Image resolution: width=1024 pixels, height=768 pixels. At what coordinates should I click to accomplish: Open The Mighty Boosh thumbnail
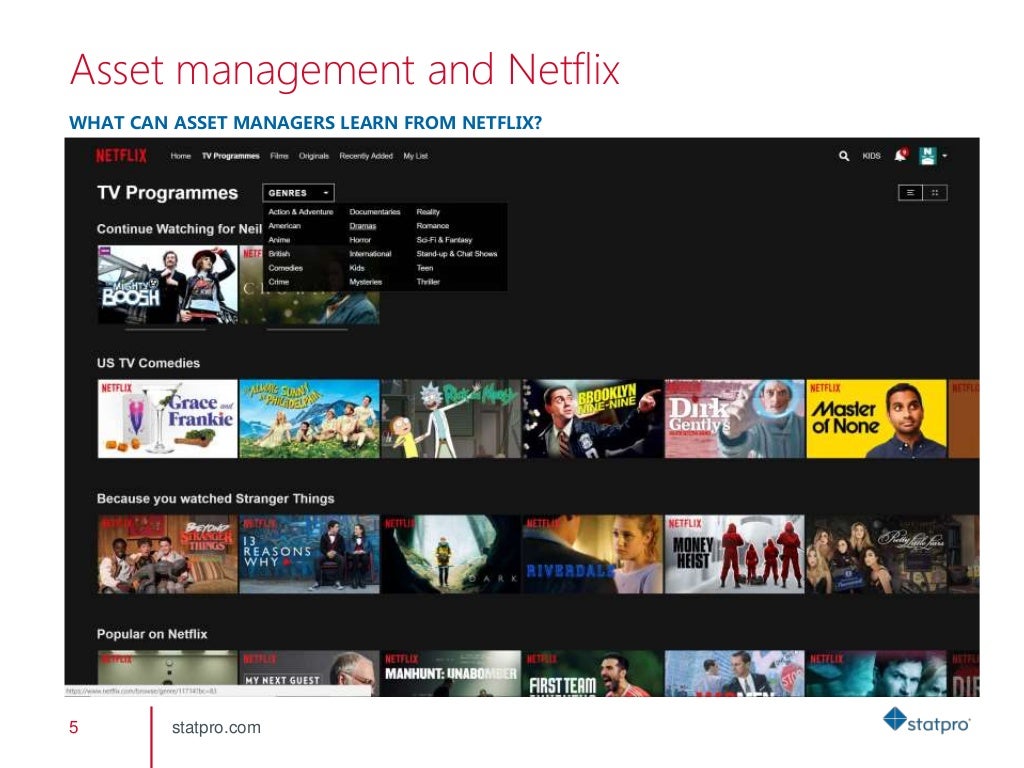click(168, 285)
